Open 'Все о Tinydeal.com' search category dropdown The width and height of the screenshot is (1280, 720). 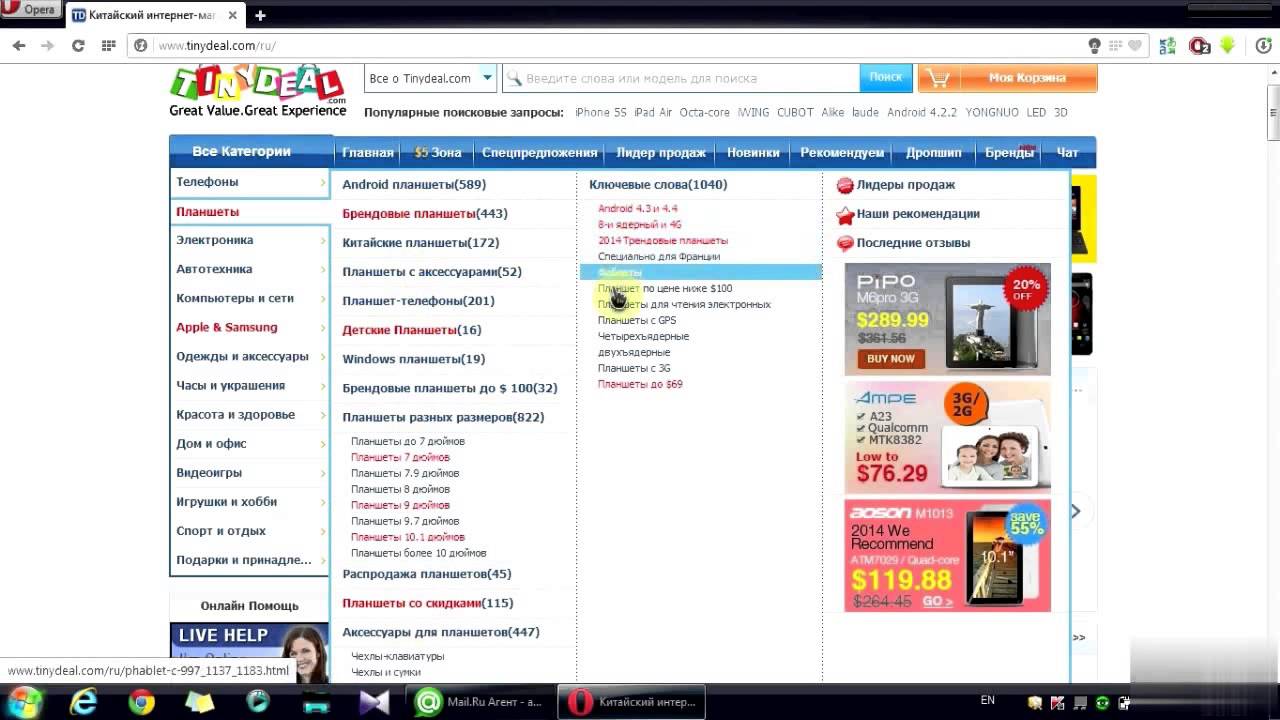430,78
